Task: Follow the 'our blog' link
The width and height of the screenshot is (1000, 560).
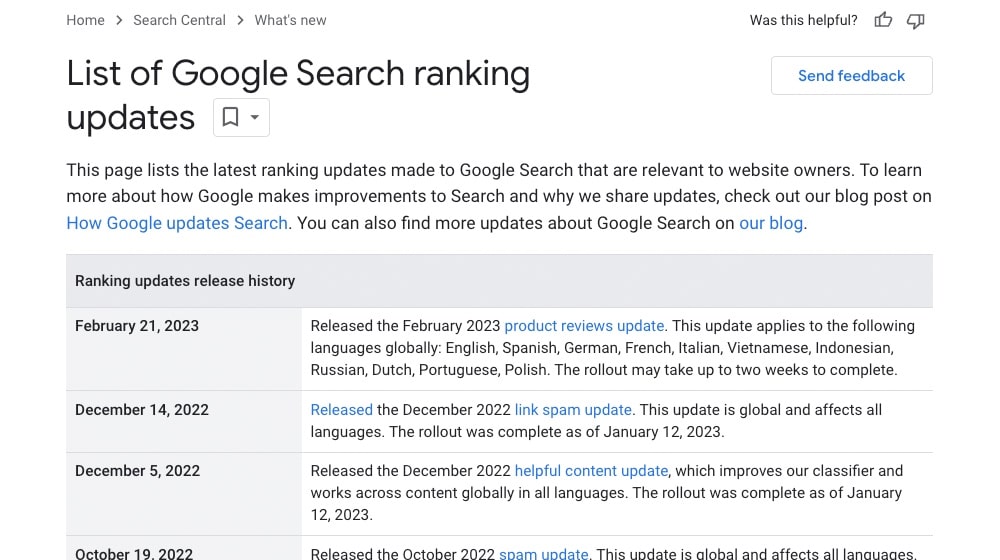Action: click(771, 223)
